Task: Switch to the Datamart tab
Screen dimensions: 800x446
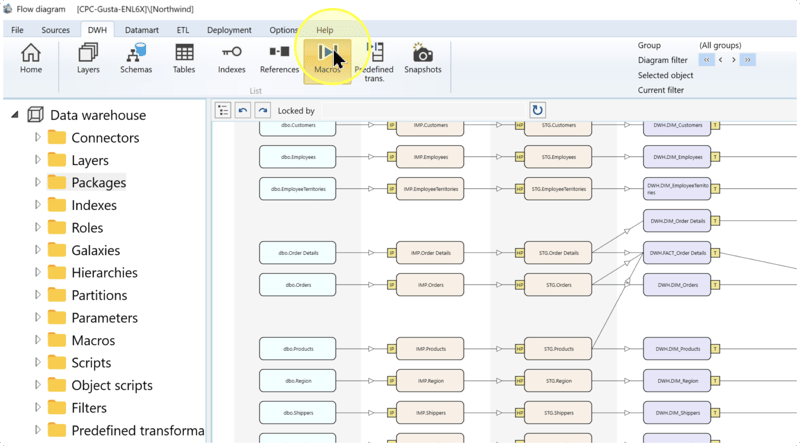Action: coord(141,30)
